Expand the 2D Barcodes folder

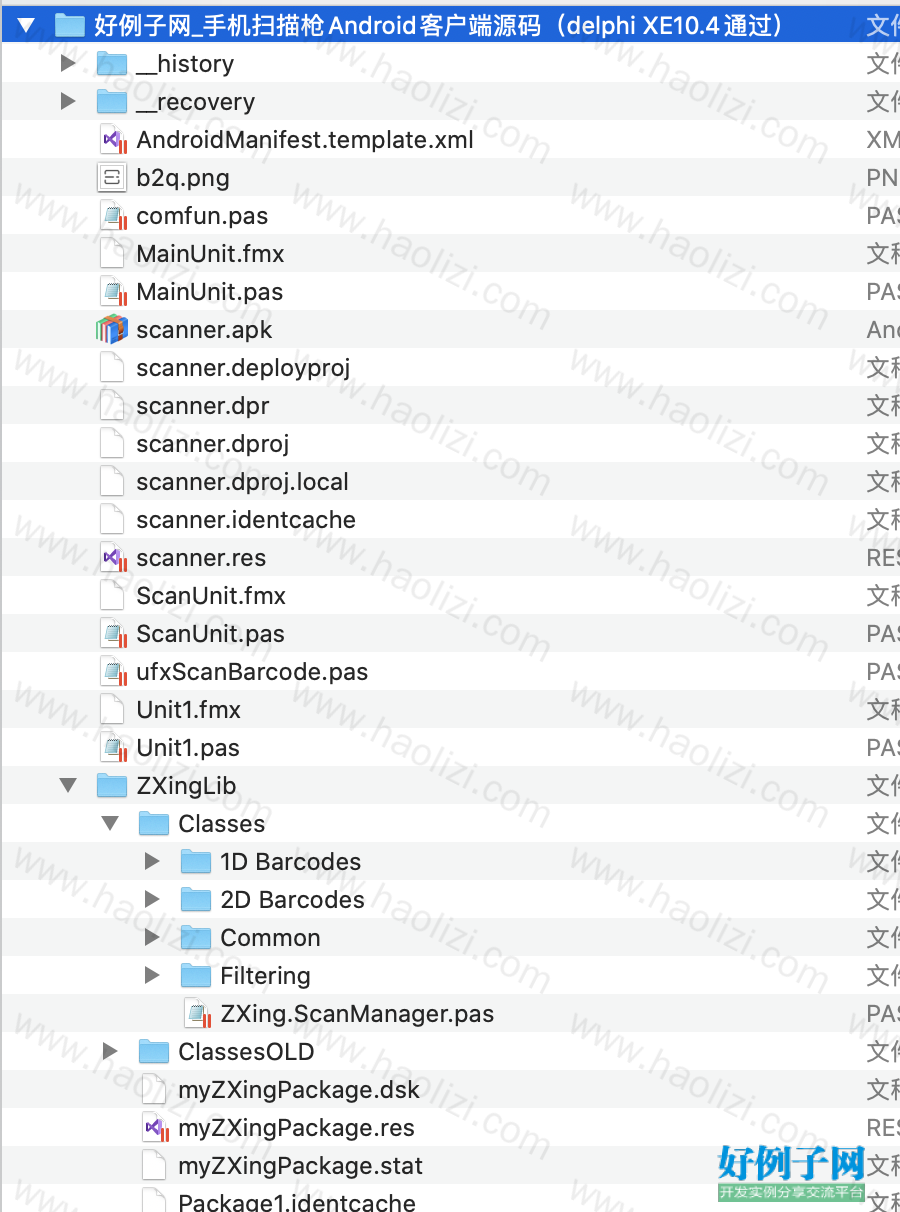(152, 900)
